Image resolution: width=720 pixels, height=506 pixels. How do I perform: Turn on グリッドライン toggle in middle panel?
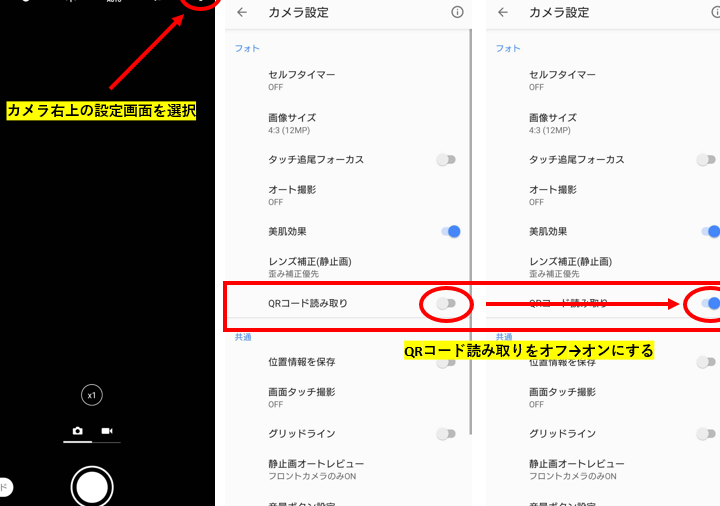pos(446,433)
